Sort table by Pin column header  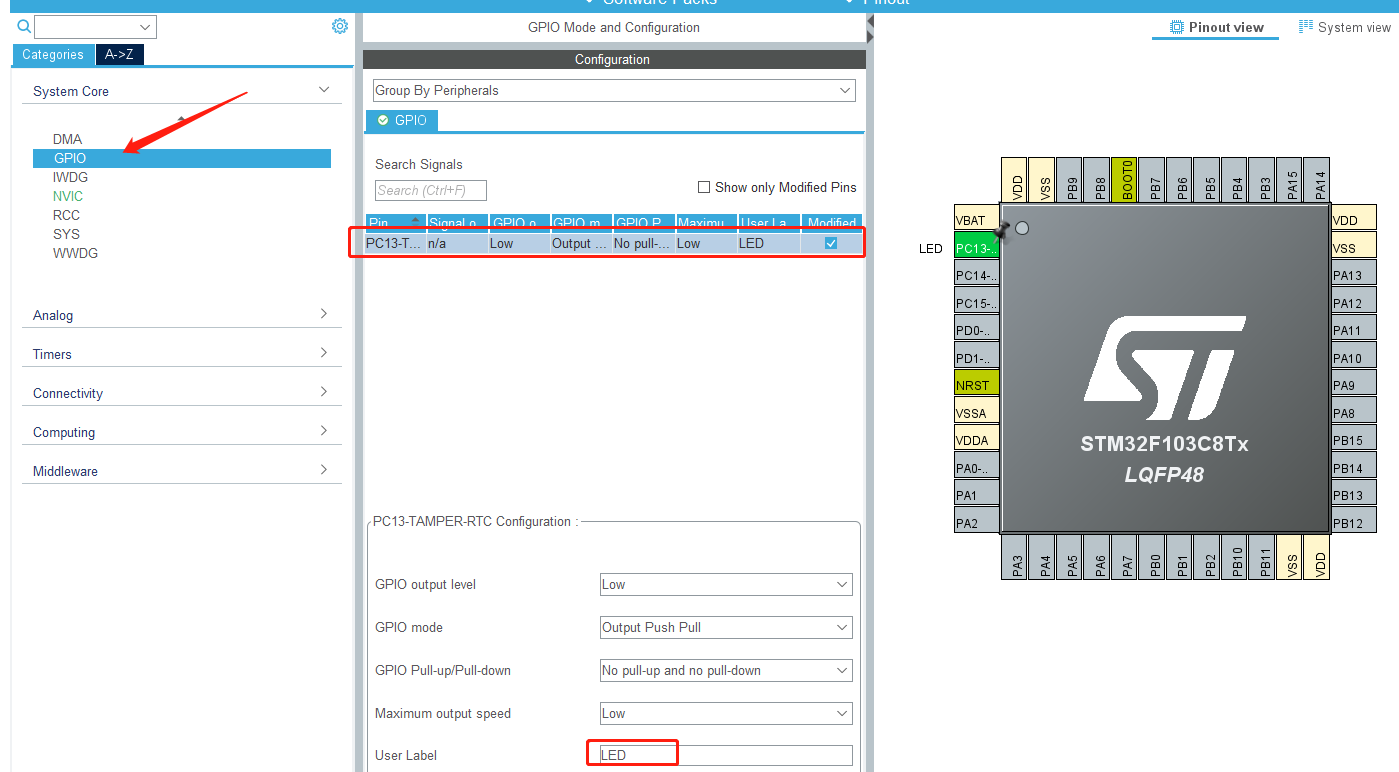[395, 222]
